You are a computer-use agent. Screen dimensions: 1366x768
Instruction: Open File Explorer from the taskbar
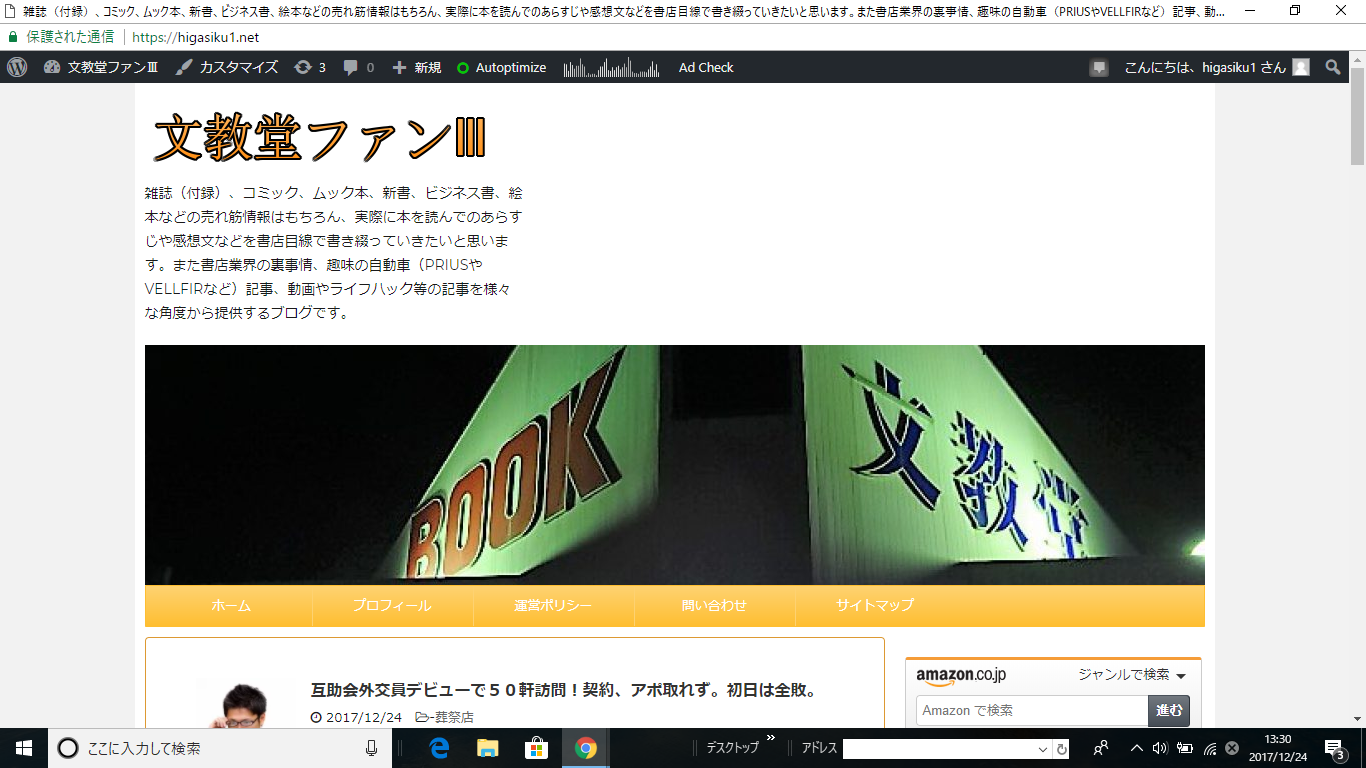487,748
